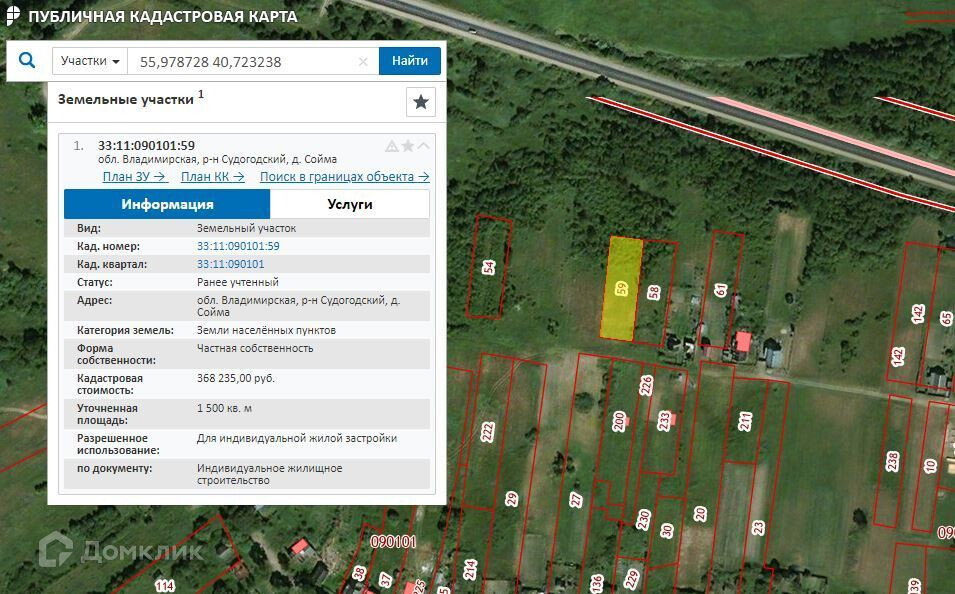The image size is (955, 594).
Task: Select parcel 233 on the map
Action: 665,420
